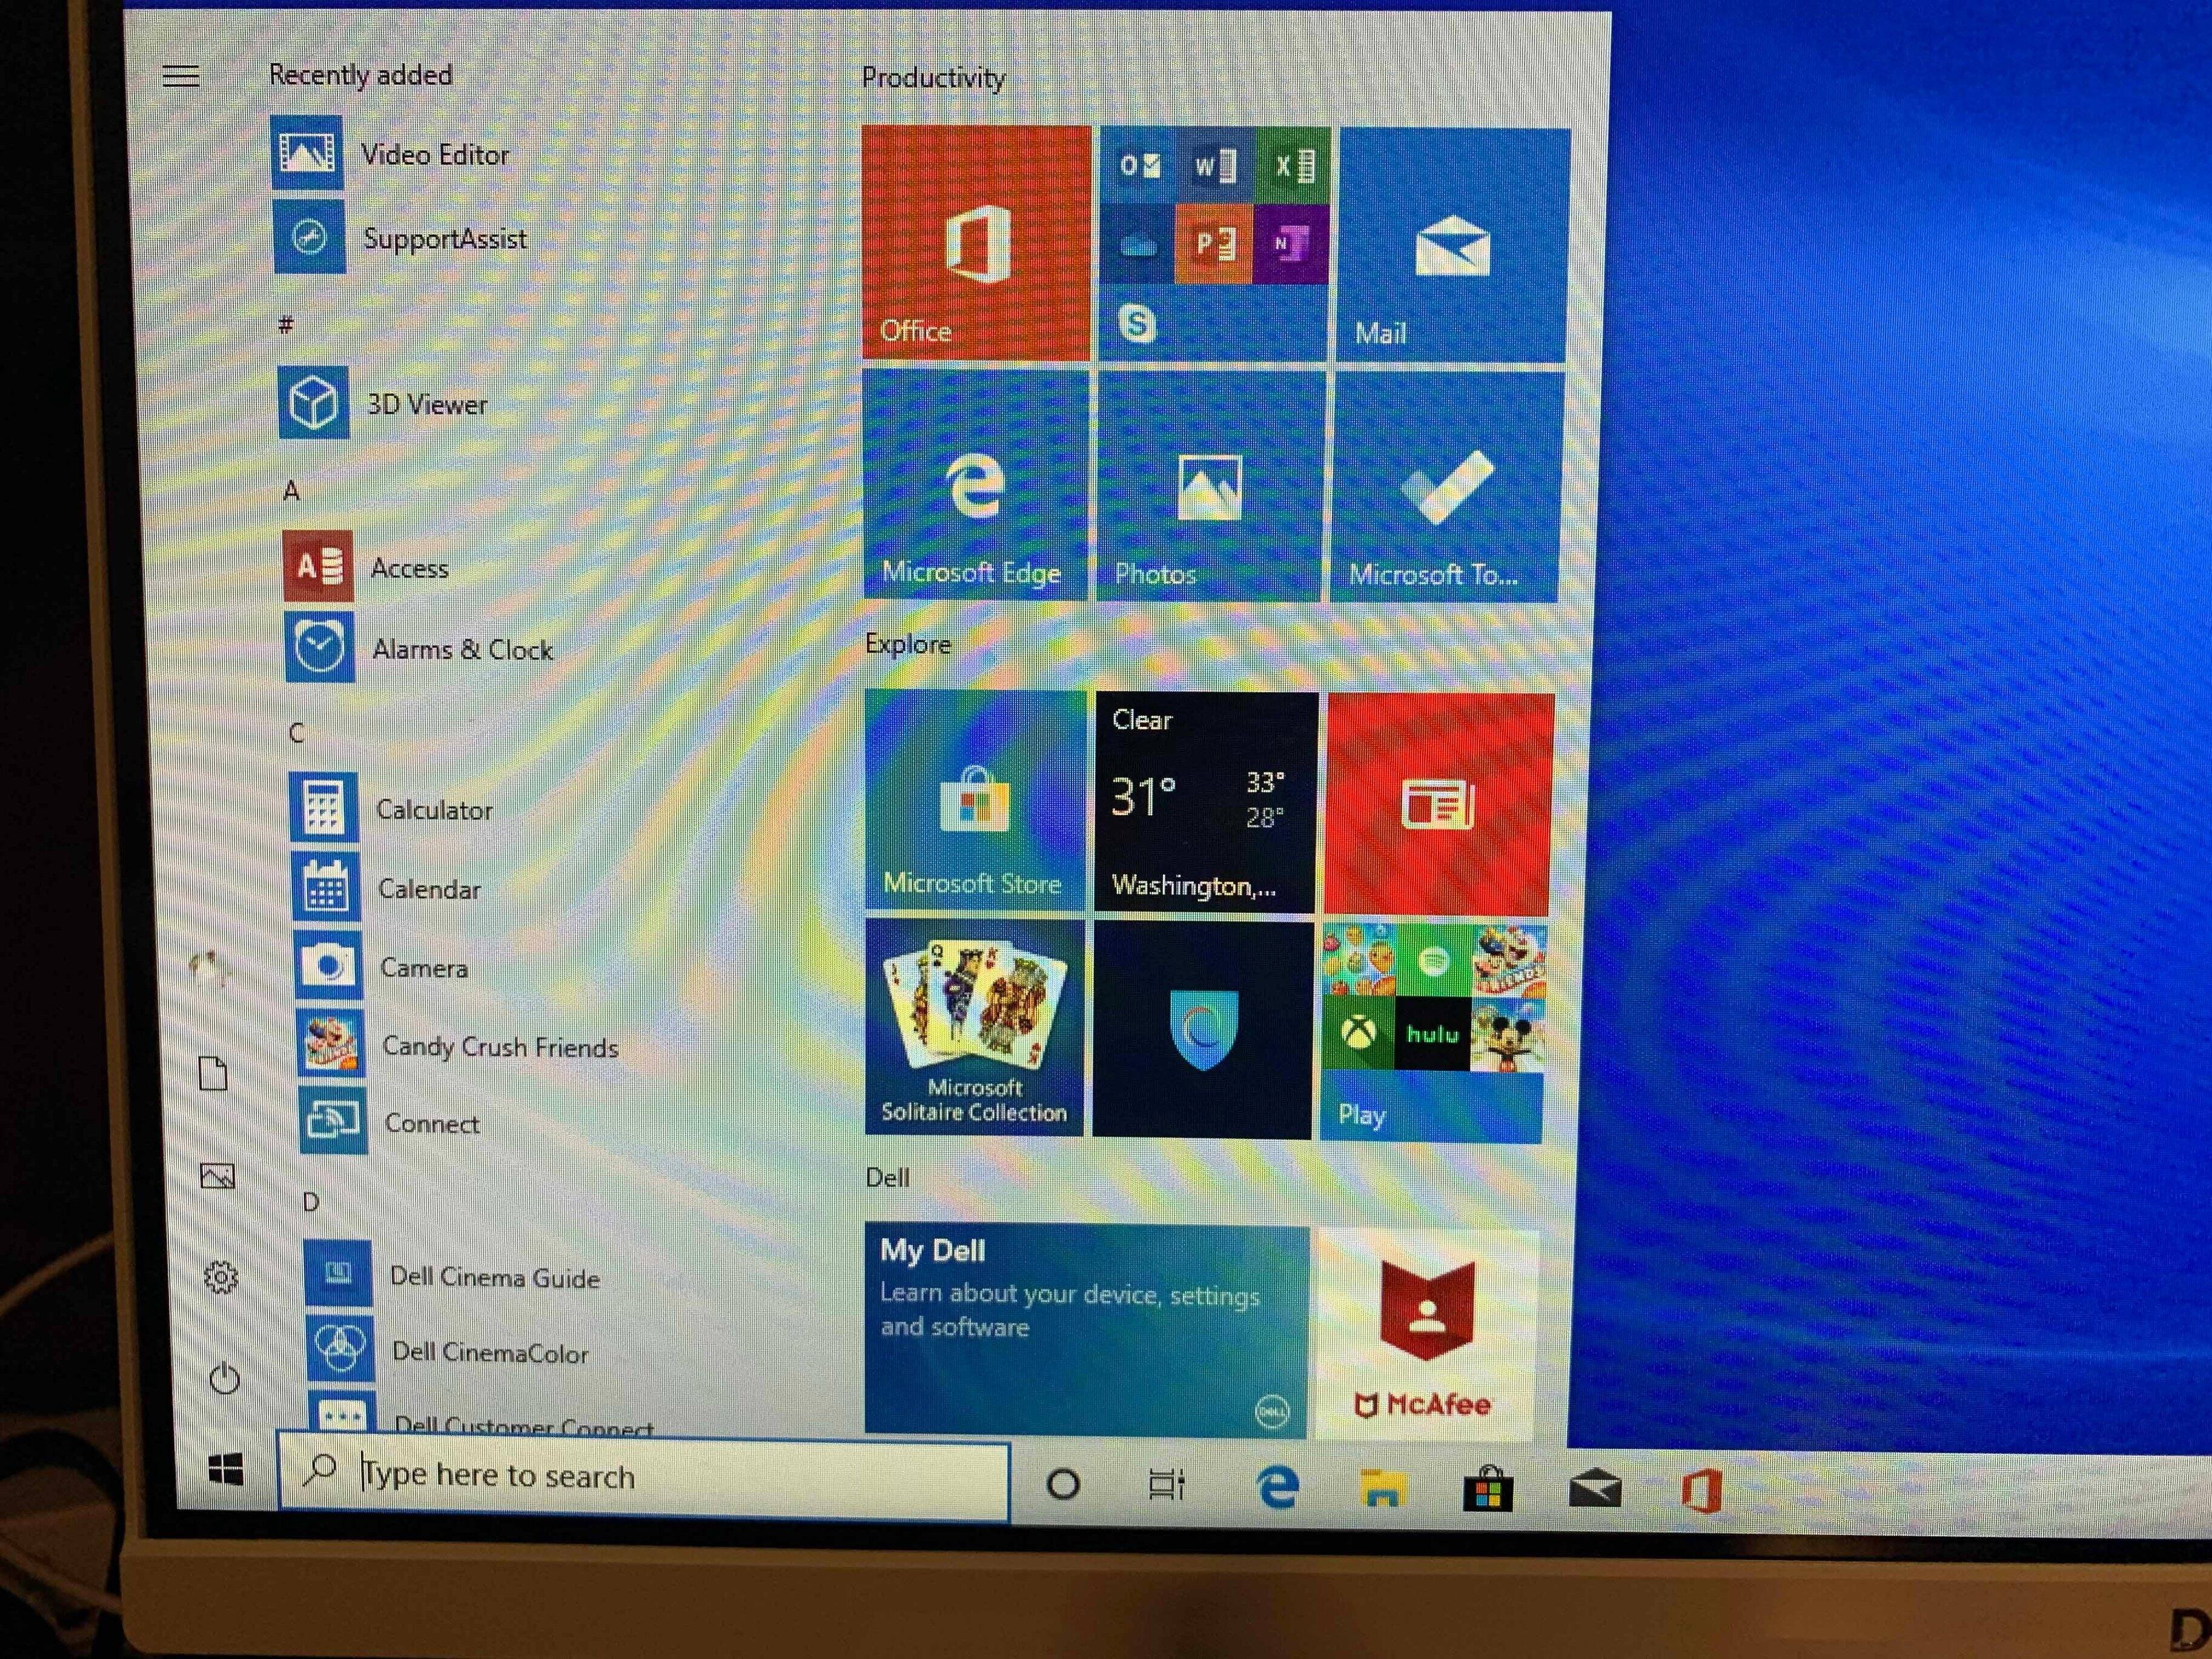
Task: Open the Office tile
Action: [975, 242]
